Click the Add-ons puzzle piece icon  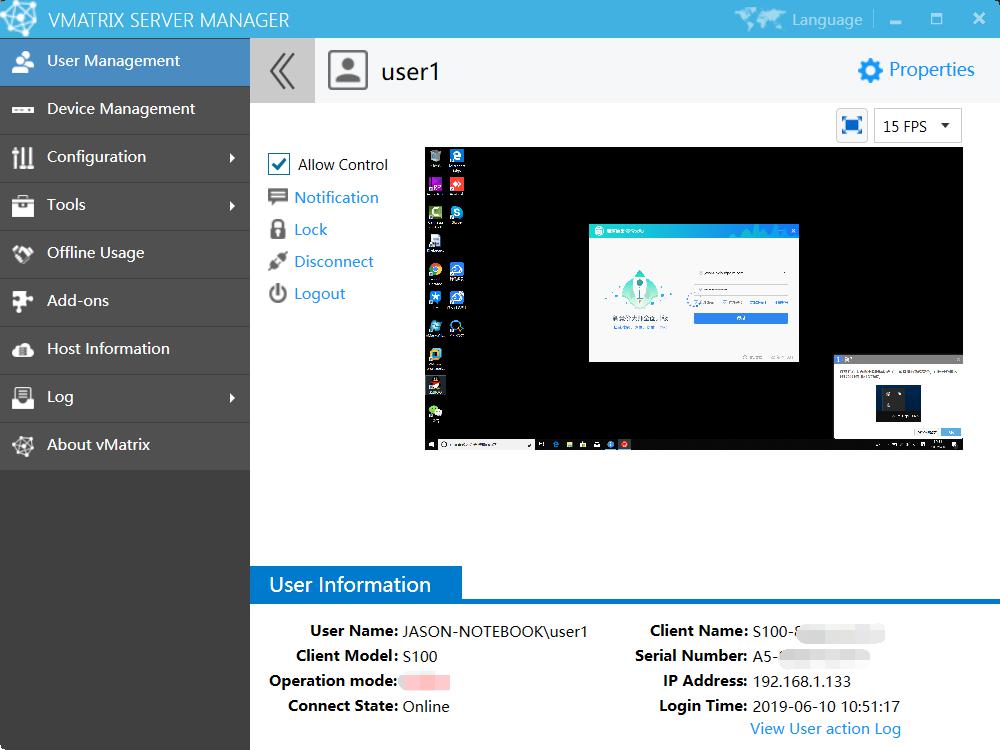point(22,301)
